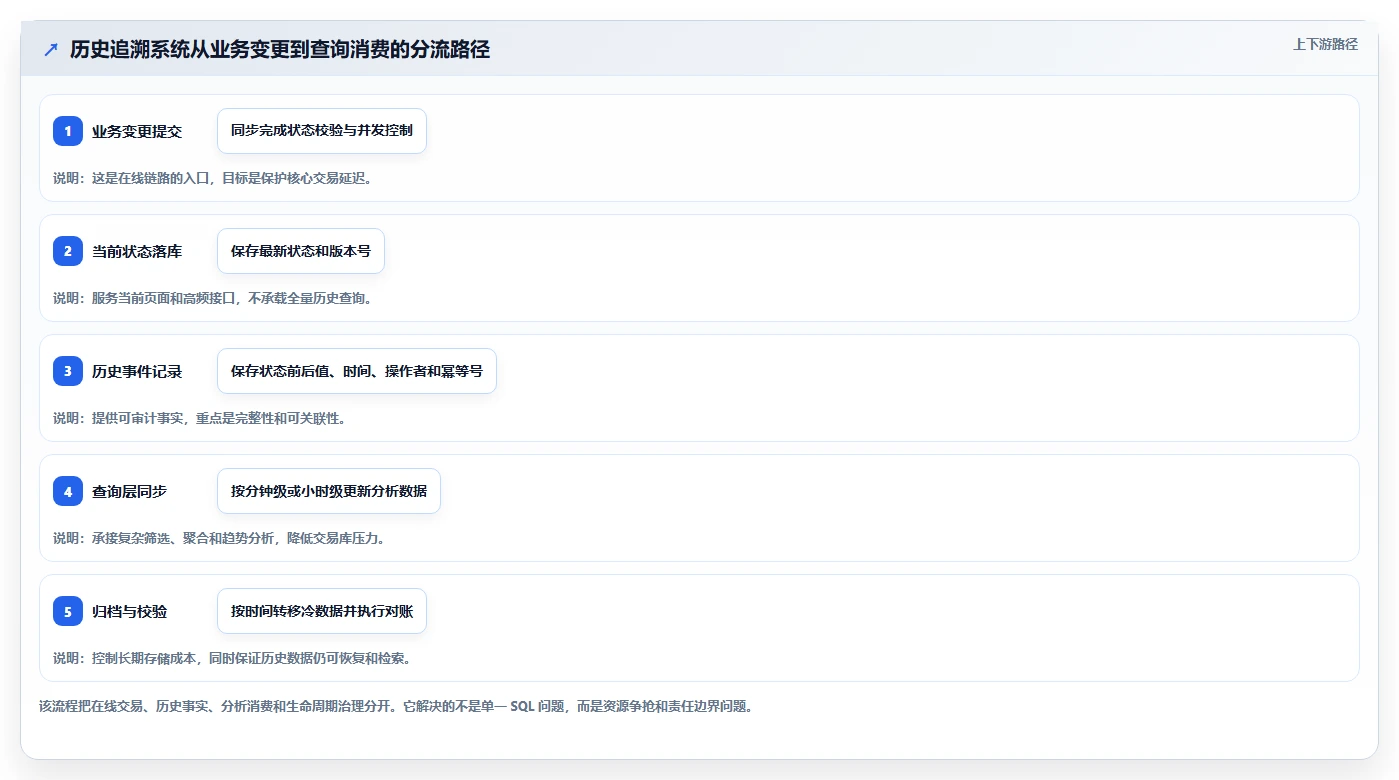Select step number 1 badge

click(x=68, y=131)
